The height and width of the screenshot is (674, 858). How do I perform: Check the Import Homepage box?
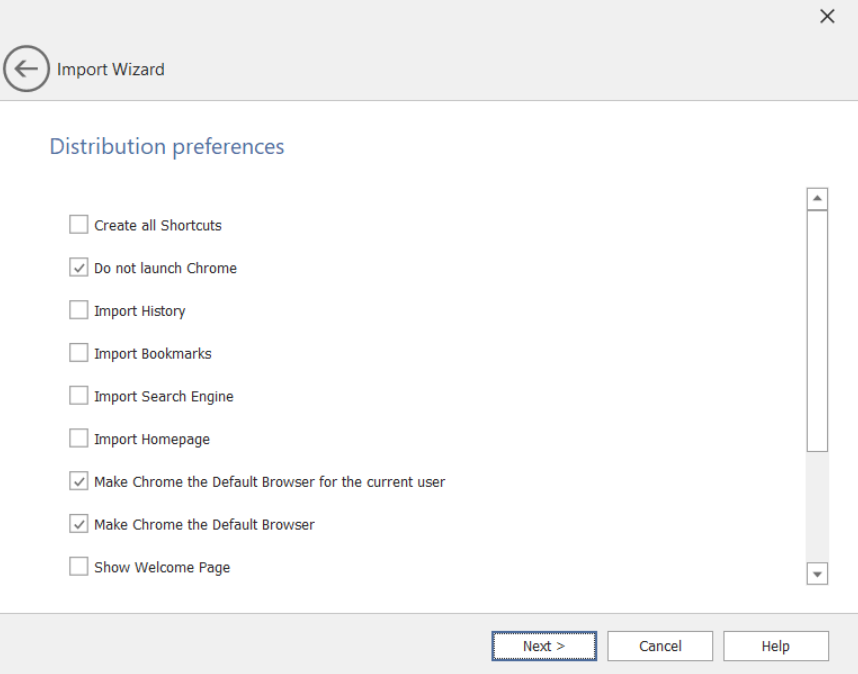[78, 438]
